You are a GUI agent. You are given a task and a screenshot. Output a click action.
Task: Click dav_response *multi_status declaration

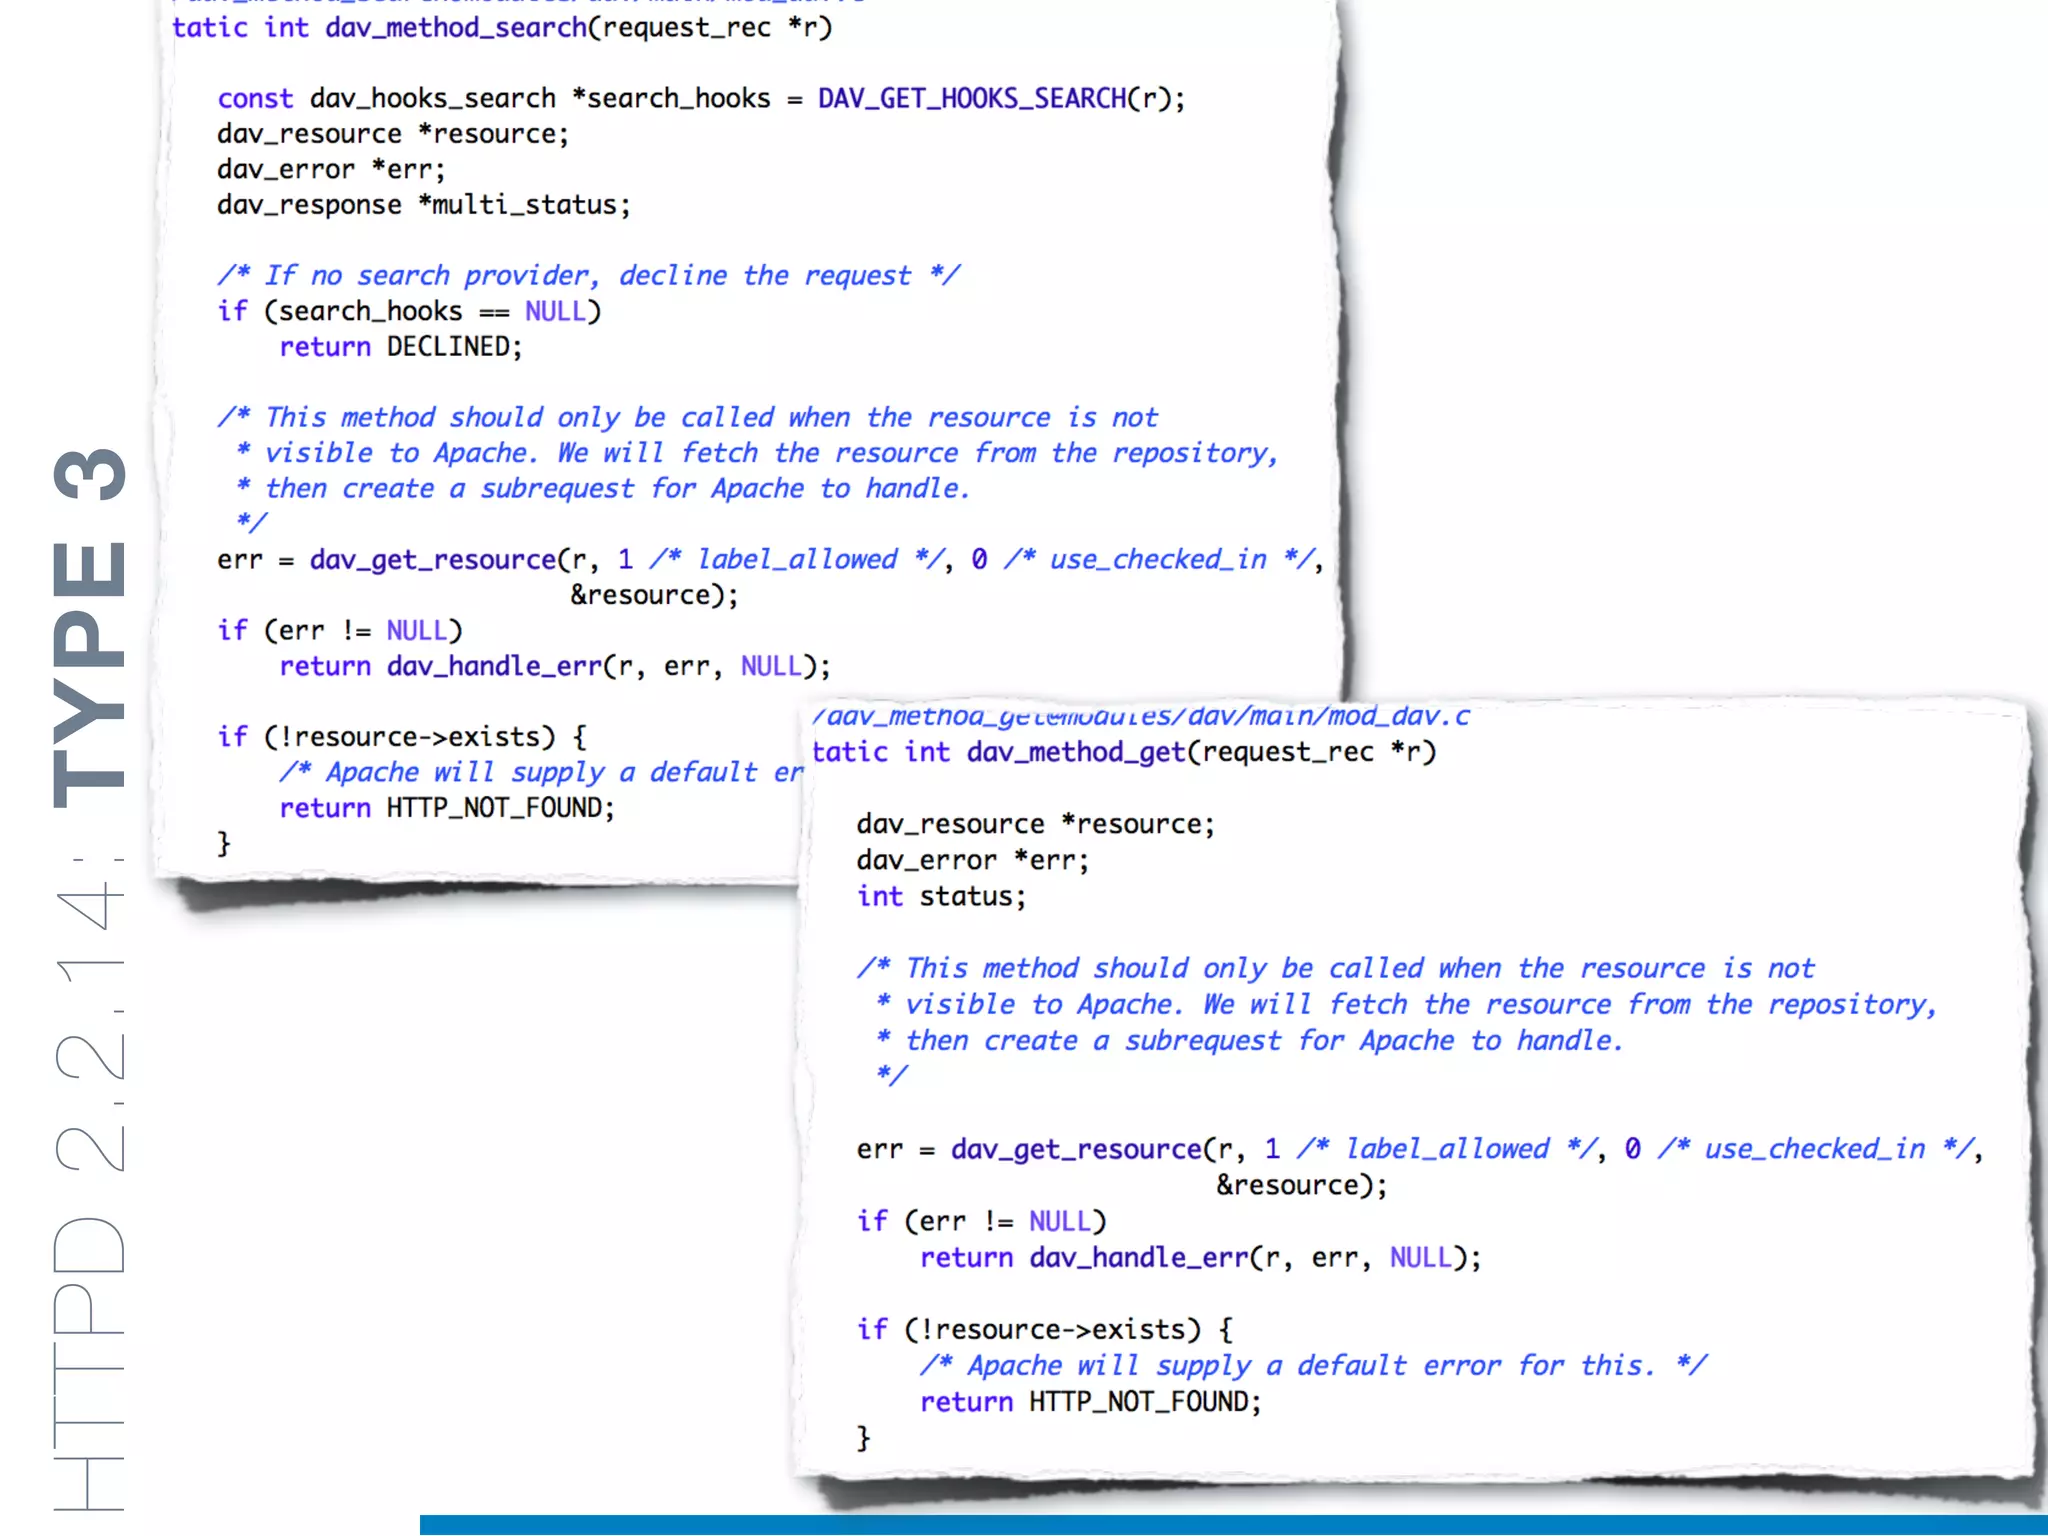424,205
